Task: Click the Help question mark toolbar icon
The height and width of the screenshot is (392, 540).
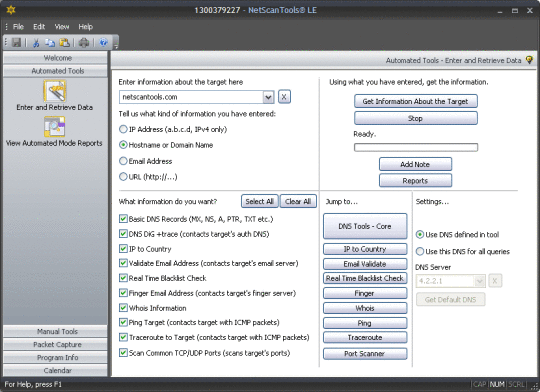Action: pos(103,42)
